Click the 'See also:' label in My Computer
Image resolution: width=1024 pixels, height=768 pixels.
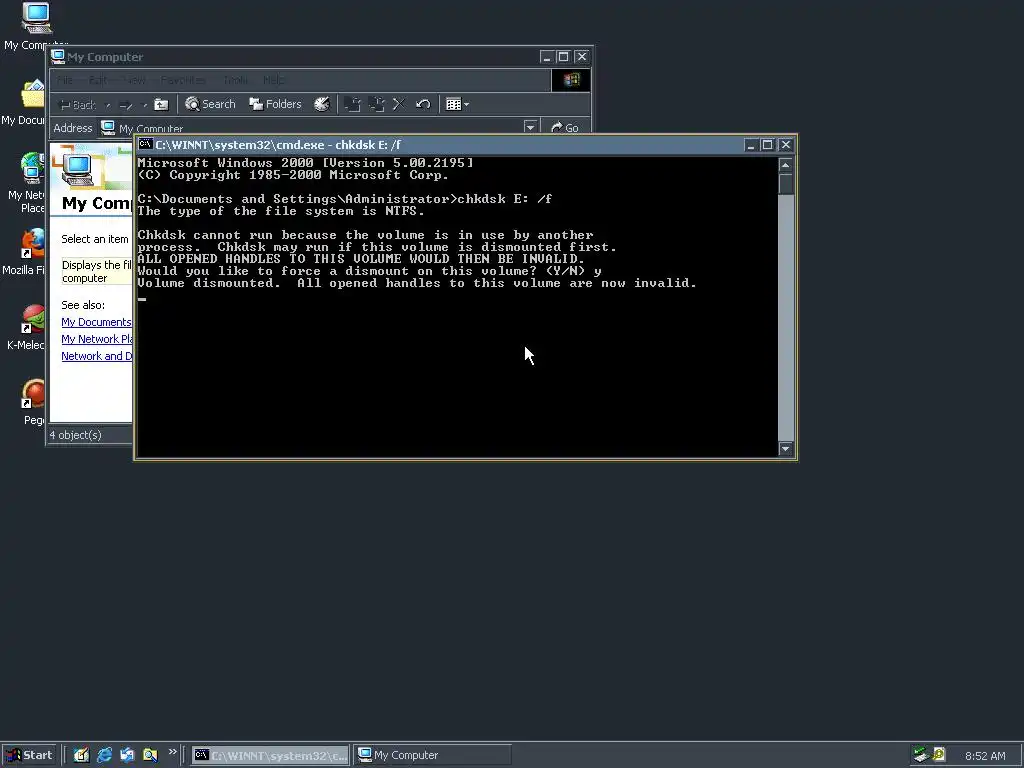tap(83, 305)
